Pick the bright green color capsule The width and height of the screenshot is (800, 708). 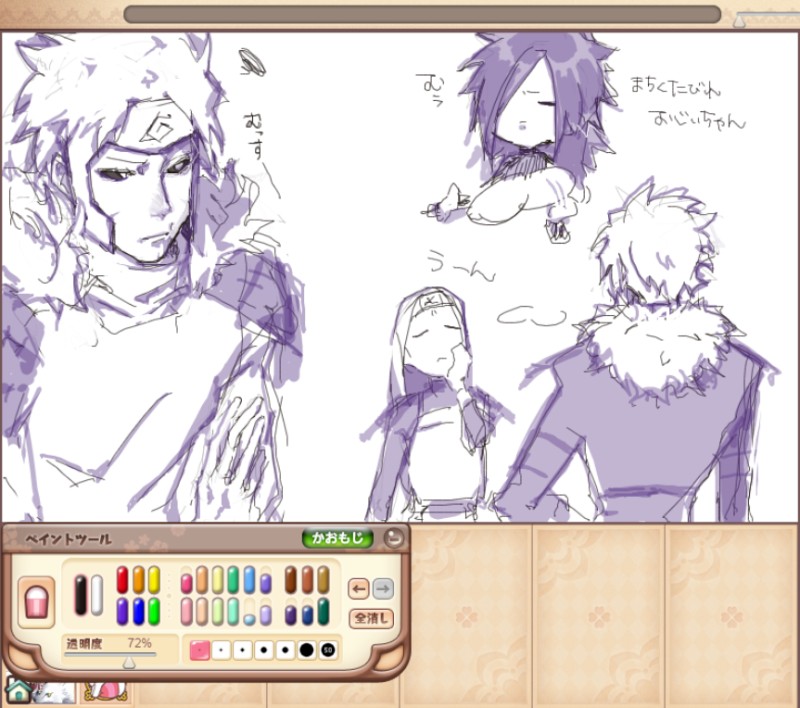[x=154, y=611]
